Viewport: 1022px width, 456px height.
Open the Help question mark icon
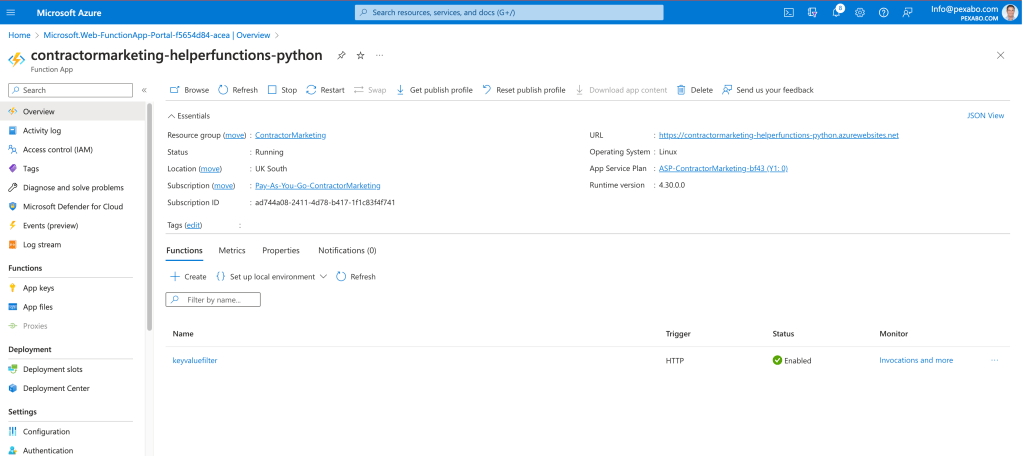pyautogui.click(x=883, y=12)
